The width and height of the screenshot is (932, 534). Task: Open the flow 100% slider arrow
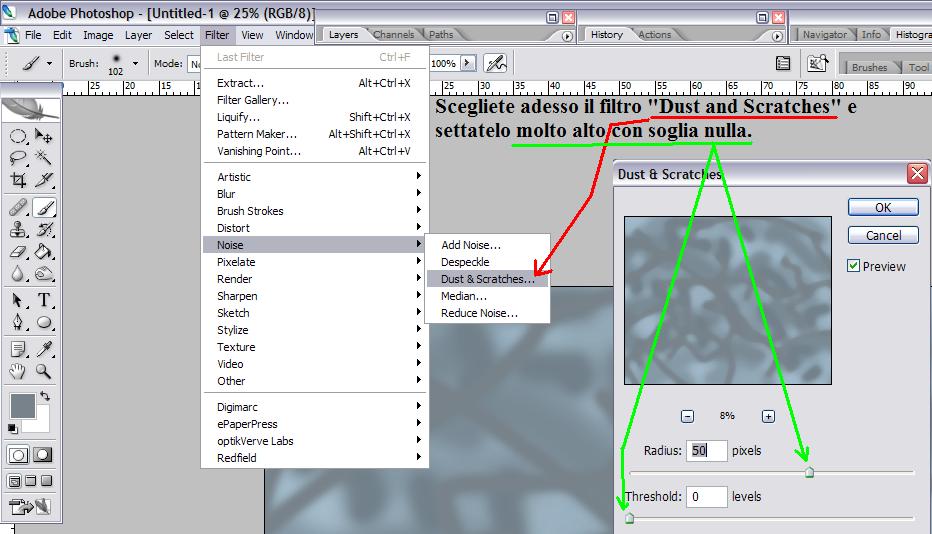coord(468,63)
